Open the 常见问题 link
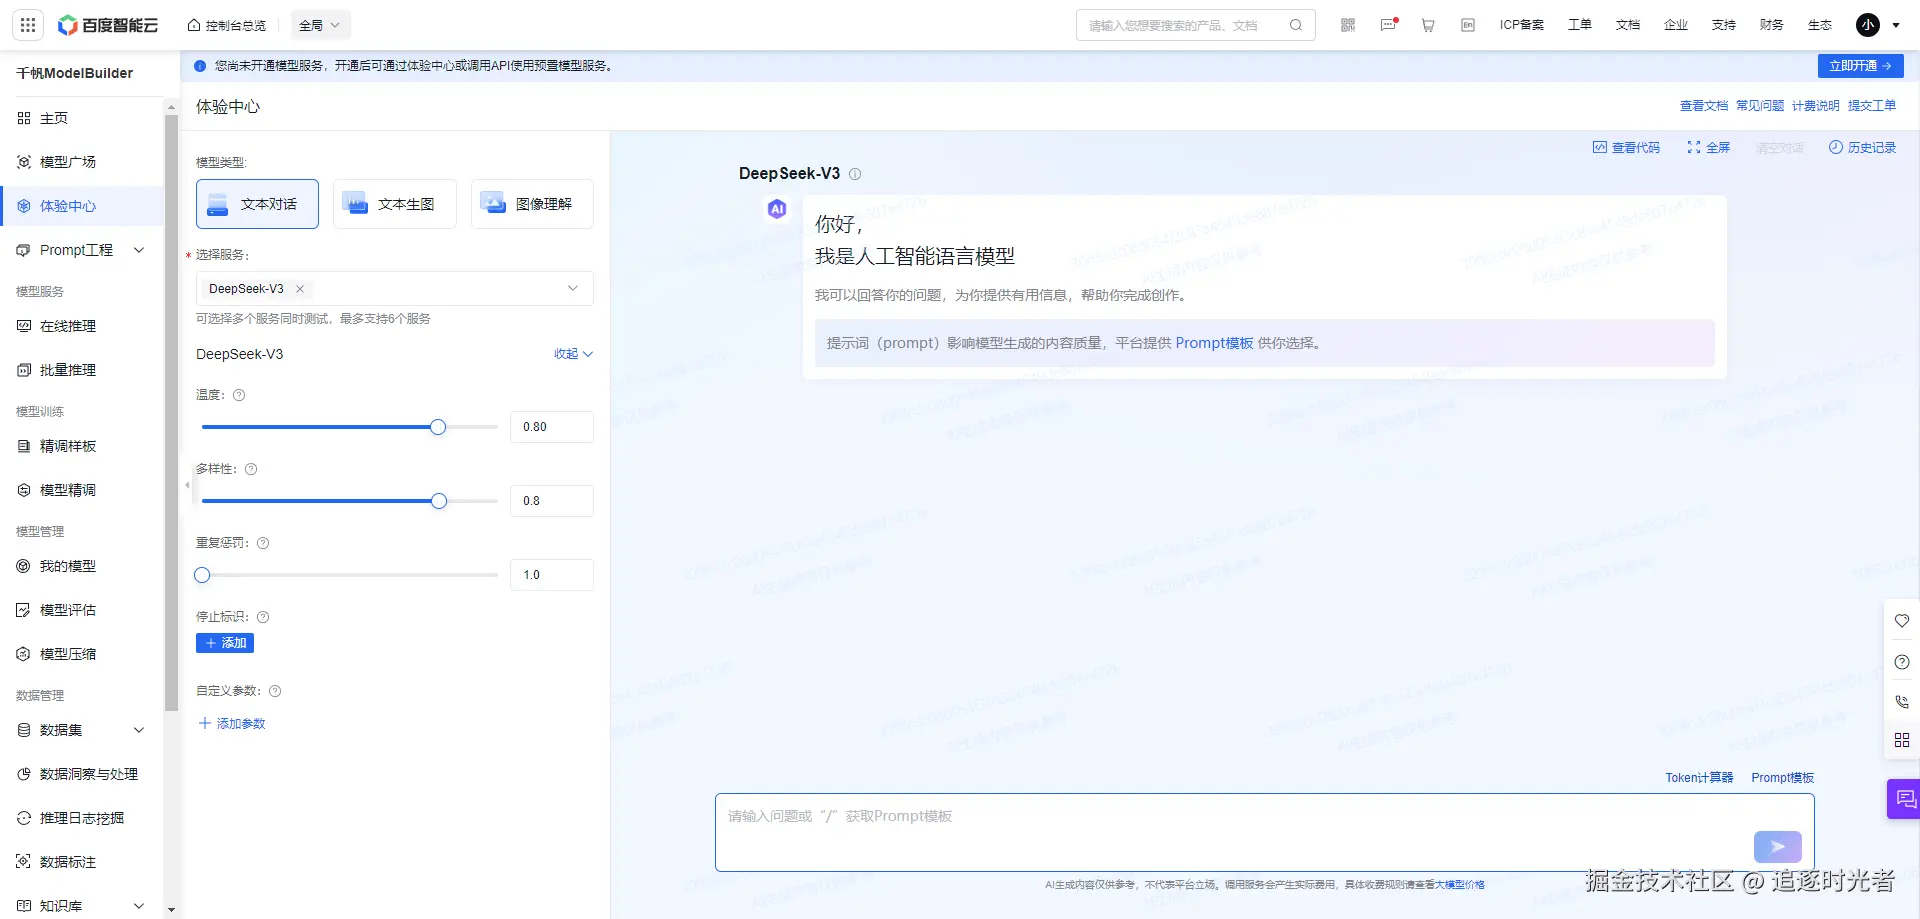Viewport: 1920px width, 919px height. [x=1760, y=106]
